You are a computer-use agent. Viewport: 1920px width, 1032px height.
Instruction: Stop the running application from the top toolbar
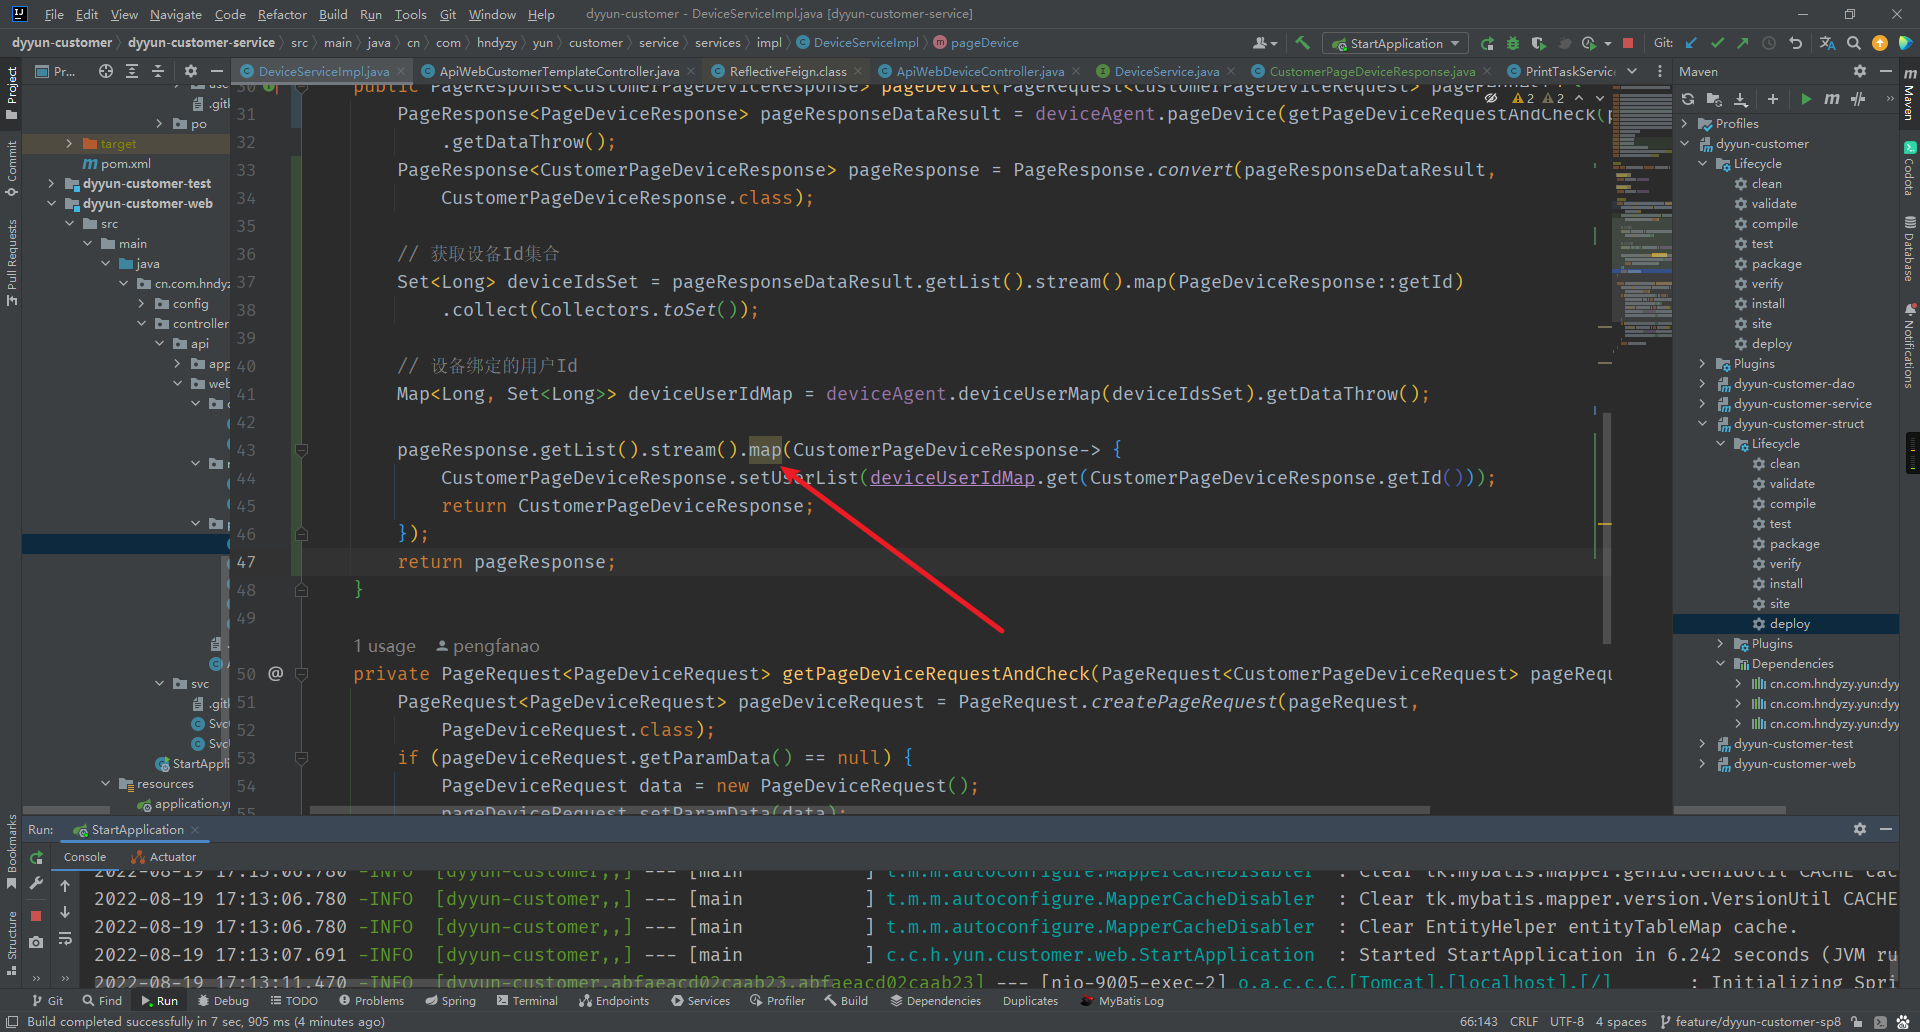pyautogui.click(x=1628, y=43)
